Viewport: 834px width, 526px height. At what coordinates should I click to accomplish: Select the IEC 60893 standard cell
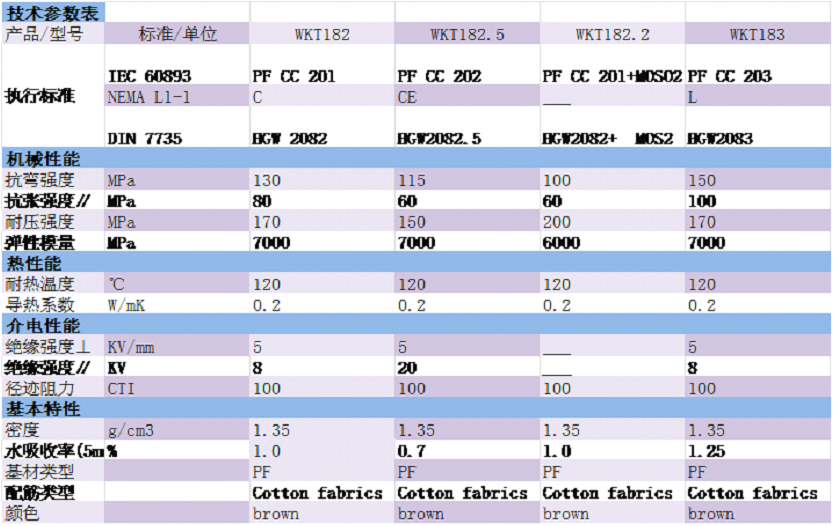(149, 76)
